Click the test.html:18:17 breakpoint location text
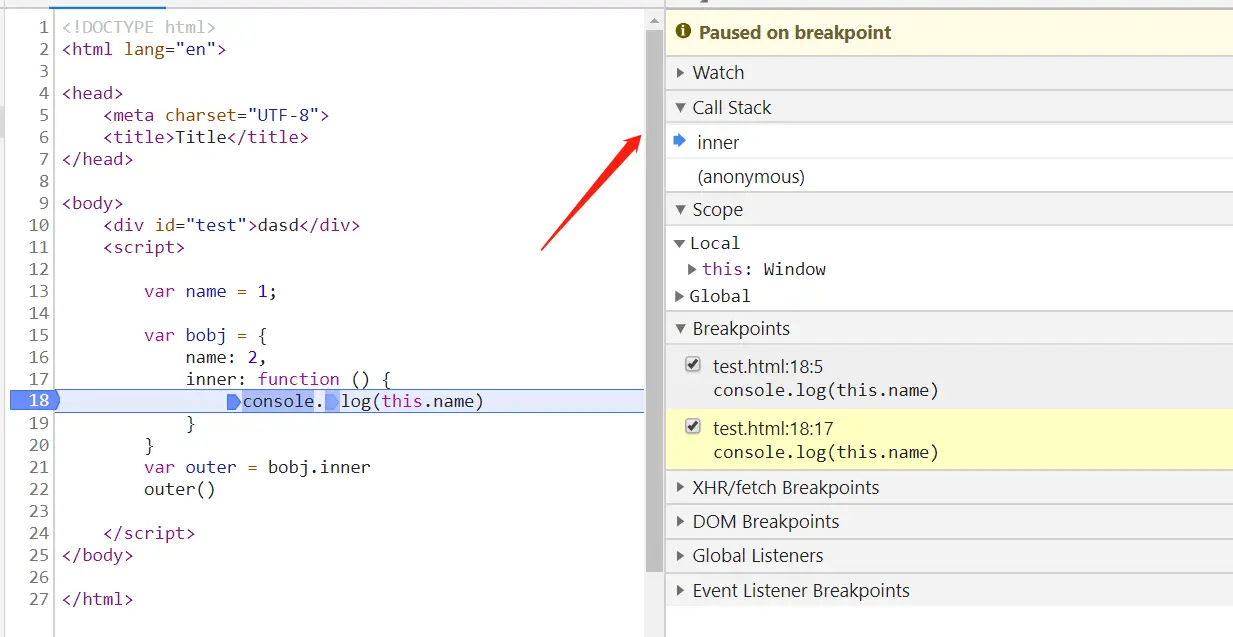Viewport: 1233px width, 637px height. (x=773, y=429)
